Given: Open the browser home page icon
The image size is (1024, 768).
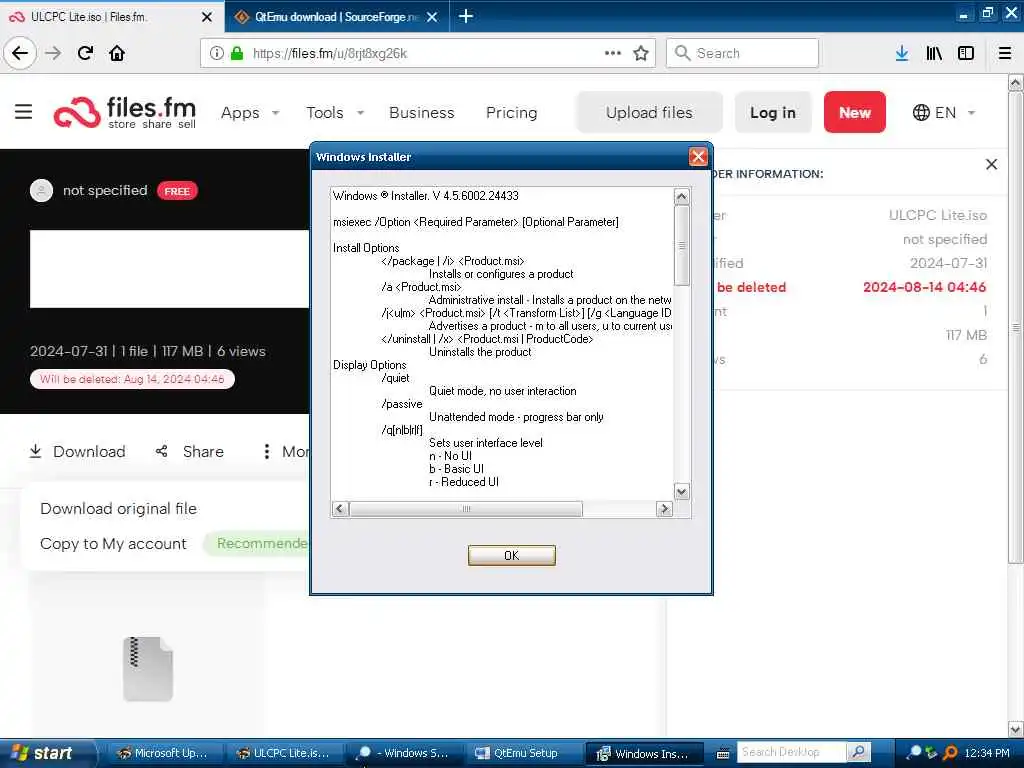Looking at the screenshot, I should (117, 53).
